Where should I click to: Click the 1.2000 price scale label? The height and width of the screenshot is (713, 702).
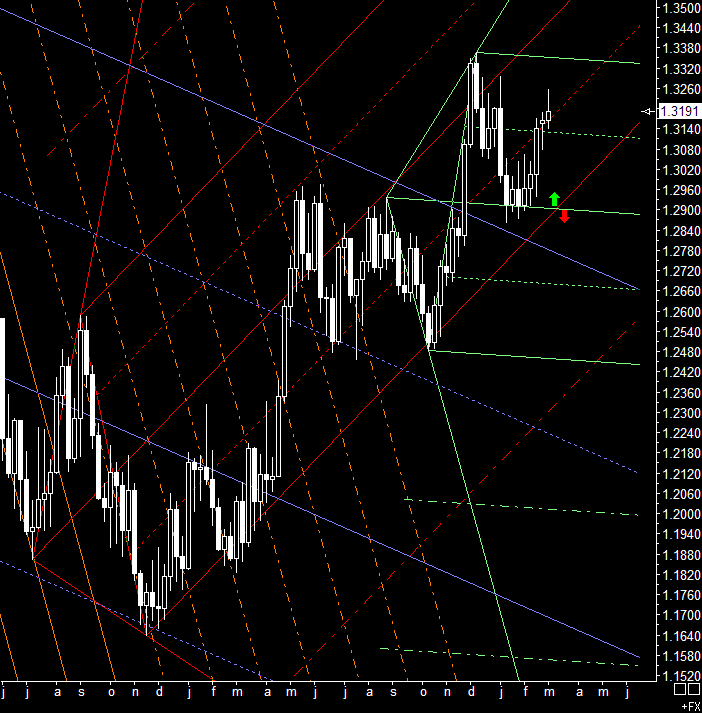click(x=681, y=514)
